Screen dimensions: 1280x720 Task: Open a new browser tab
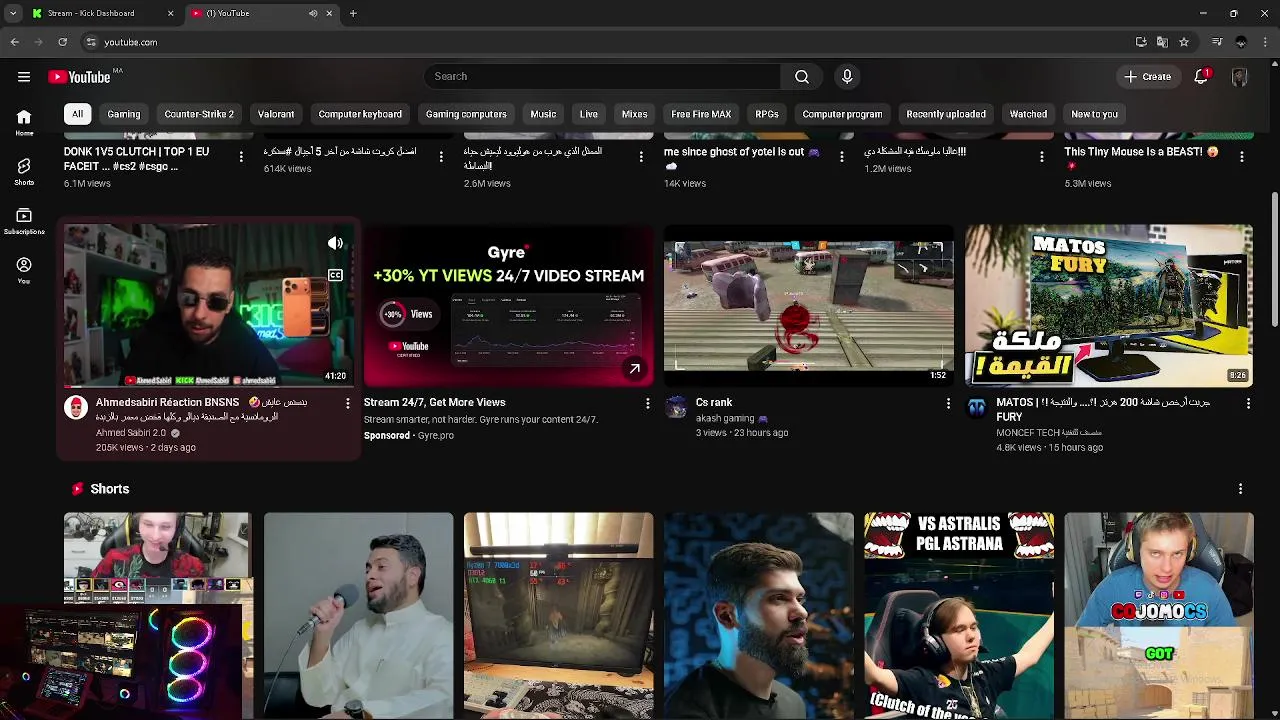pyautogui.click(x=353, y=13)
